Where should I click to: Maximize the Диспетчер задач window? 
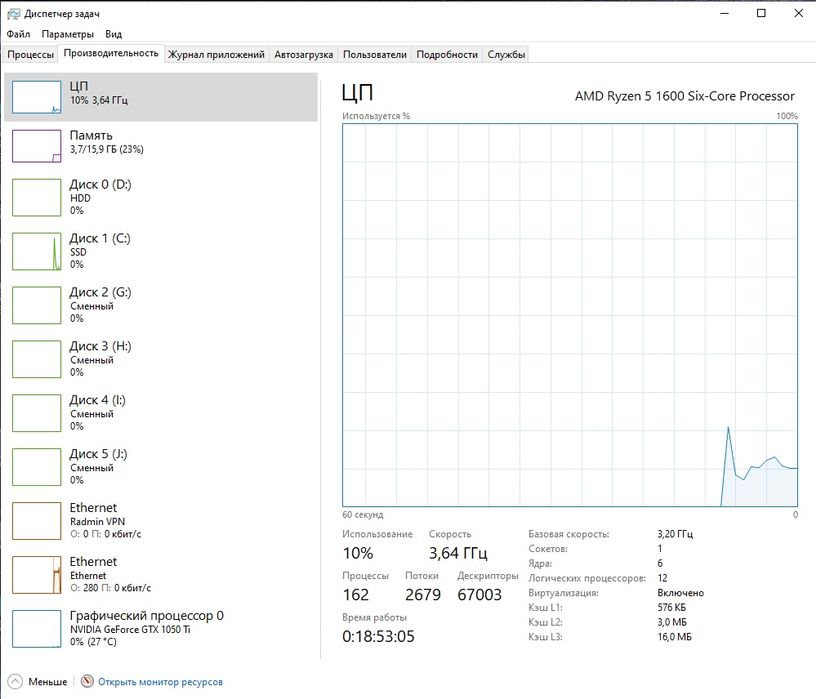click(761, 14)
